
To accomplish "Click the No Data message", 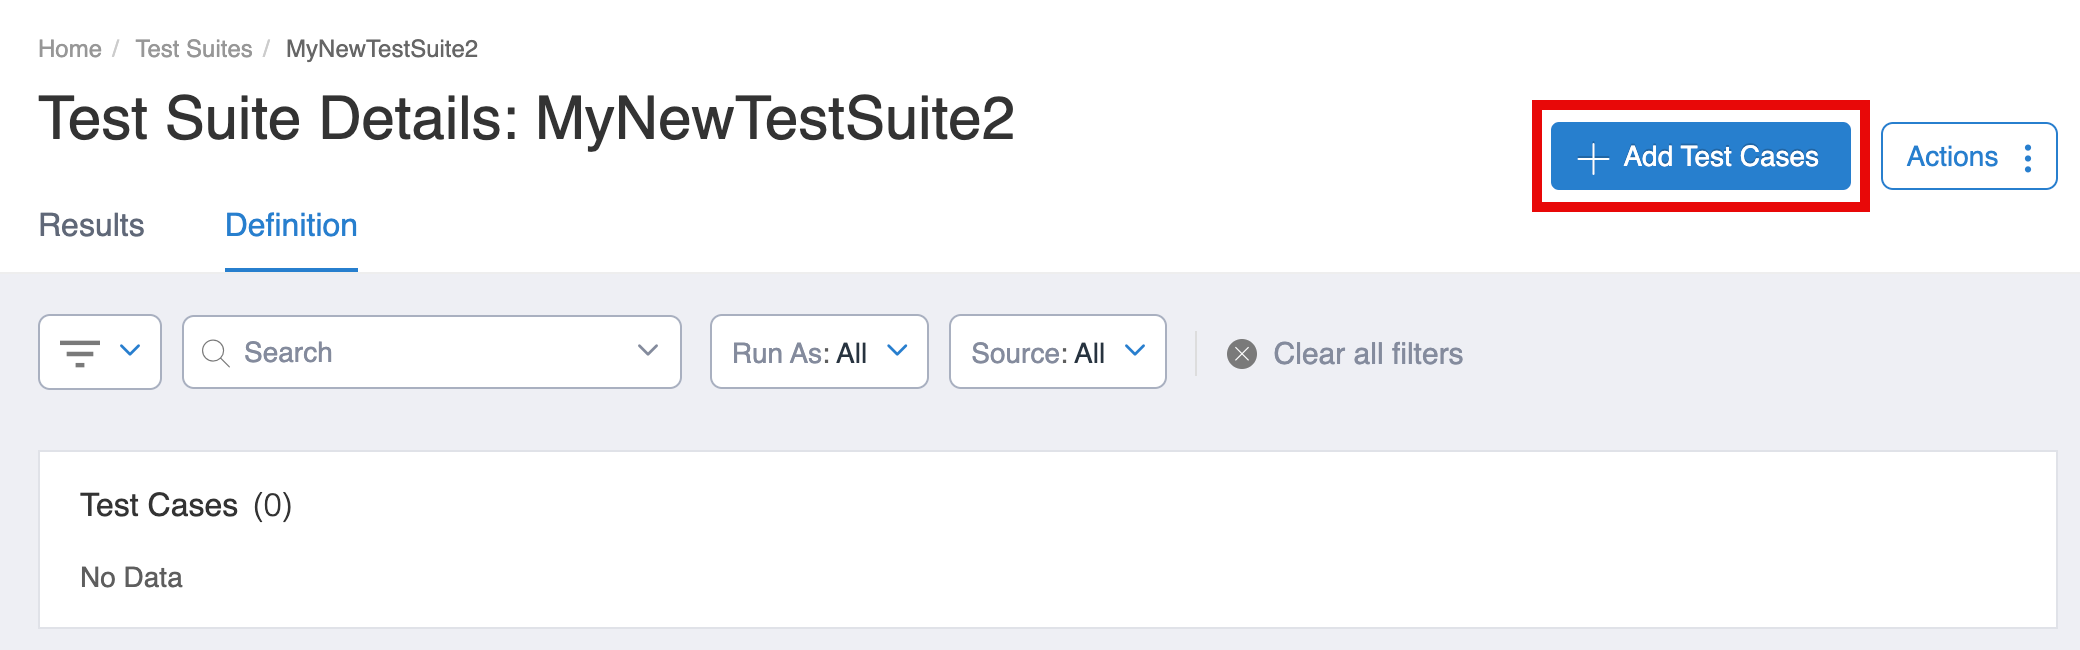I will point(131,578).
